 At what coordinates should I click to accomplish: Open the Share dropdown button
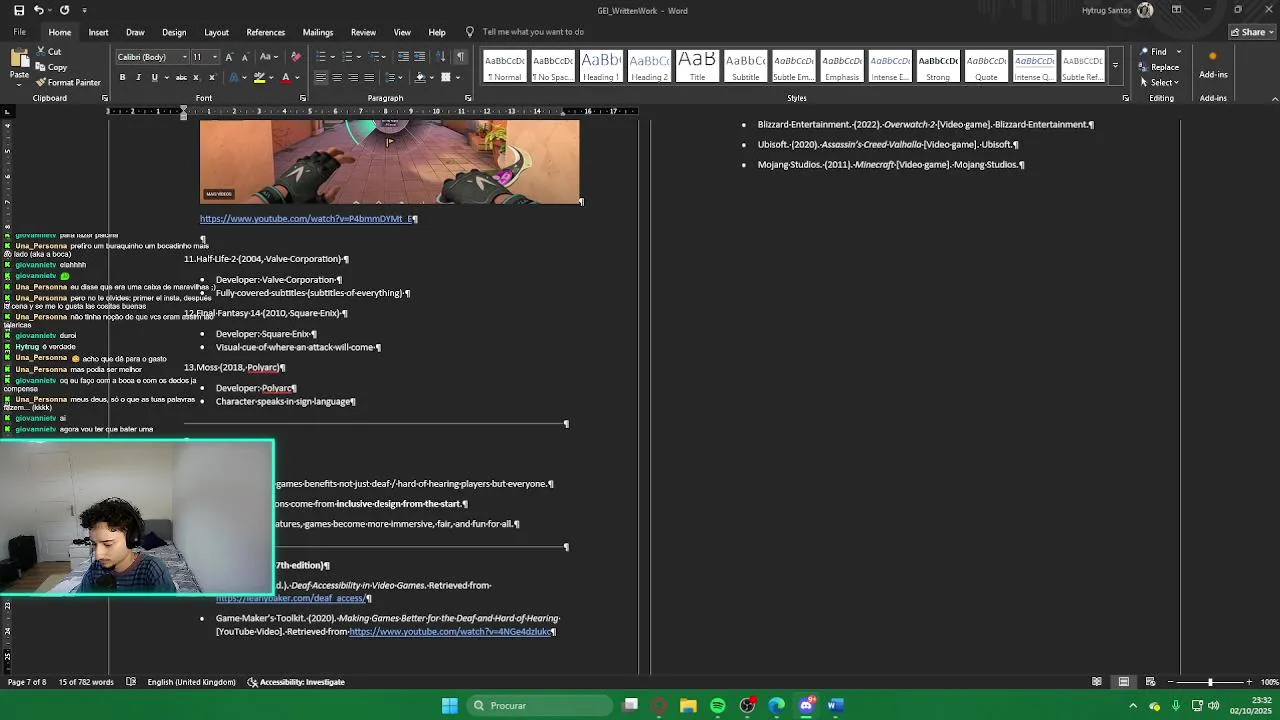pos(1253,32)
